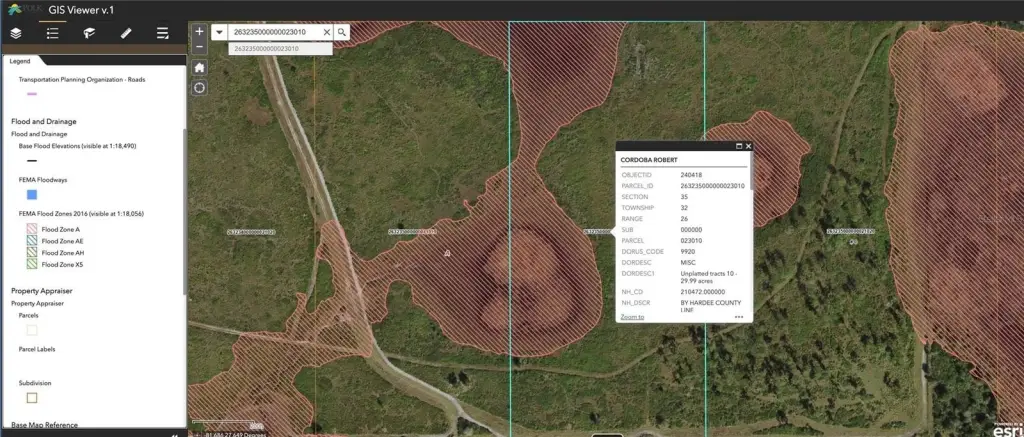Collapse the left side panel
Image resolution: width=1024 pixels, height=437 pixels.
(x=176, y=435)
